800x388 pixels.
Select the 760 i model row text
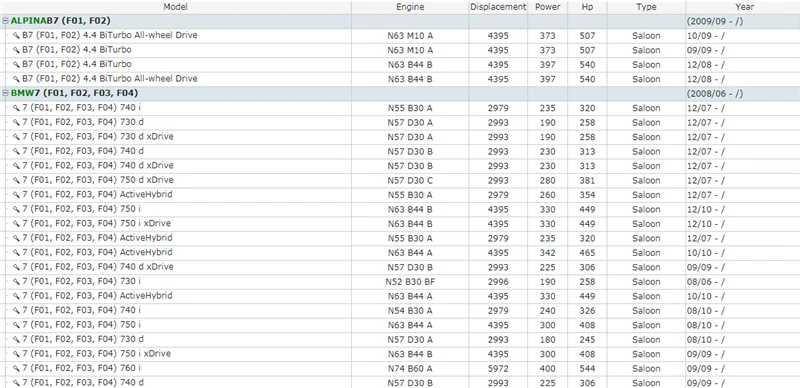82,368
